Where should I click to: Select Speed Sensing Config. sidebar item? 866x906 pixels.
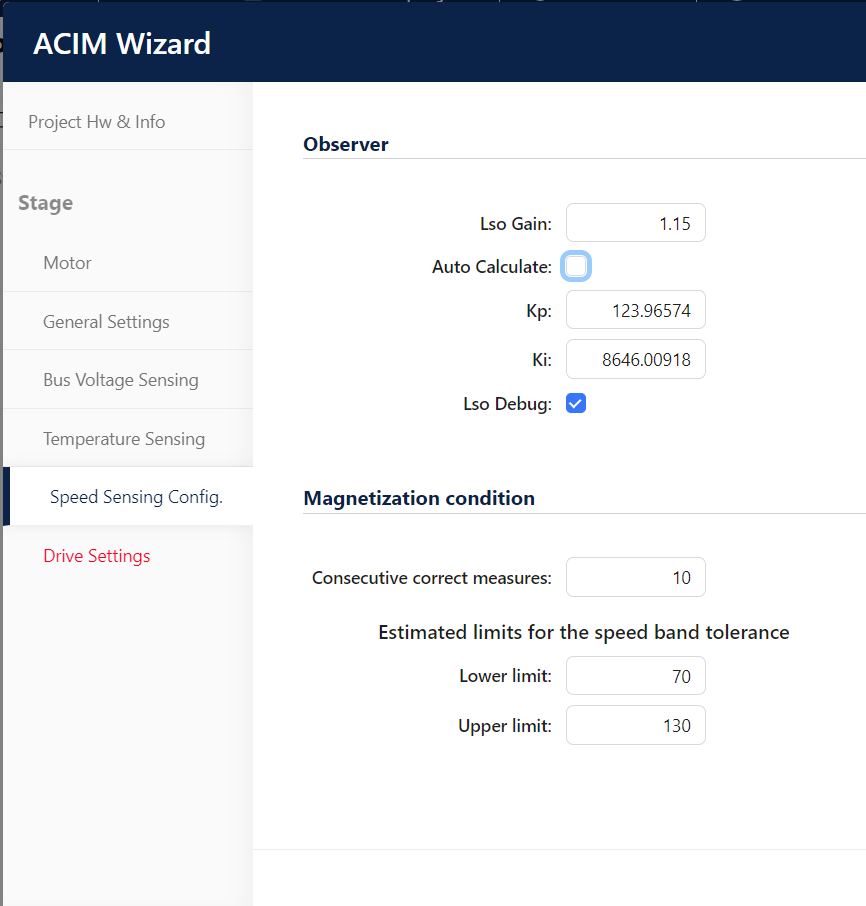click(136, 497)
